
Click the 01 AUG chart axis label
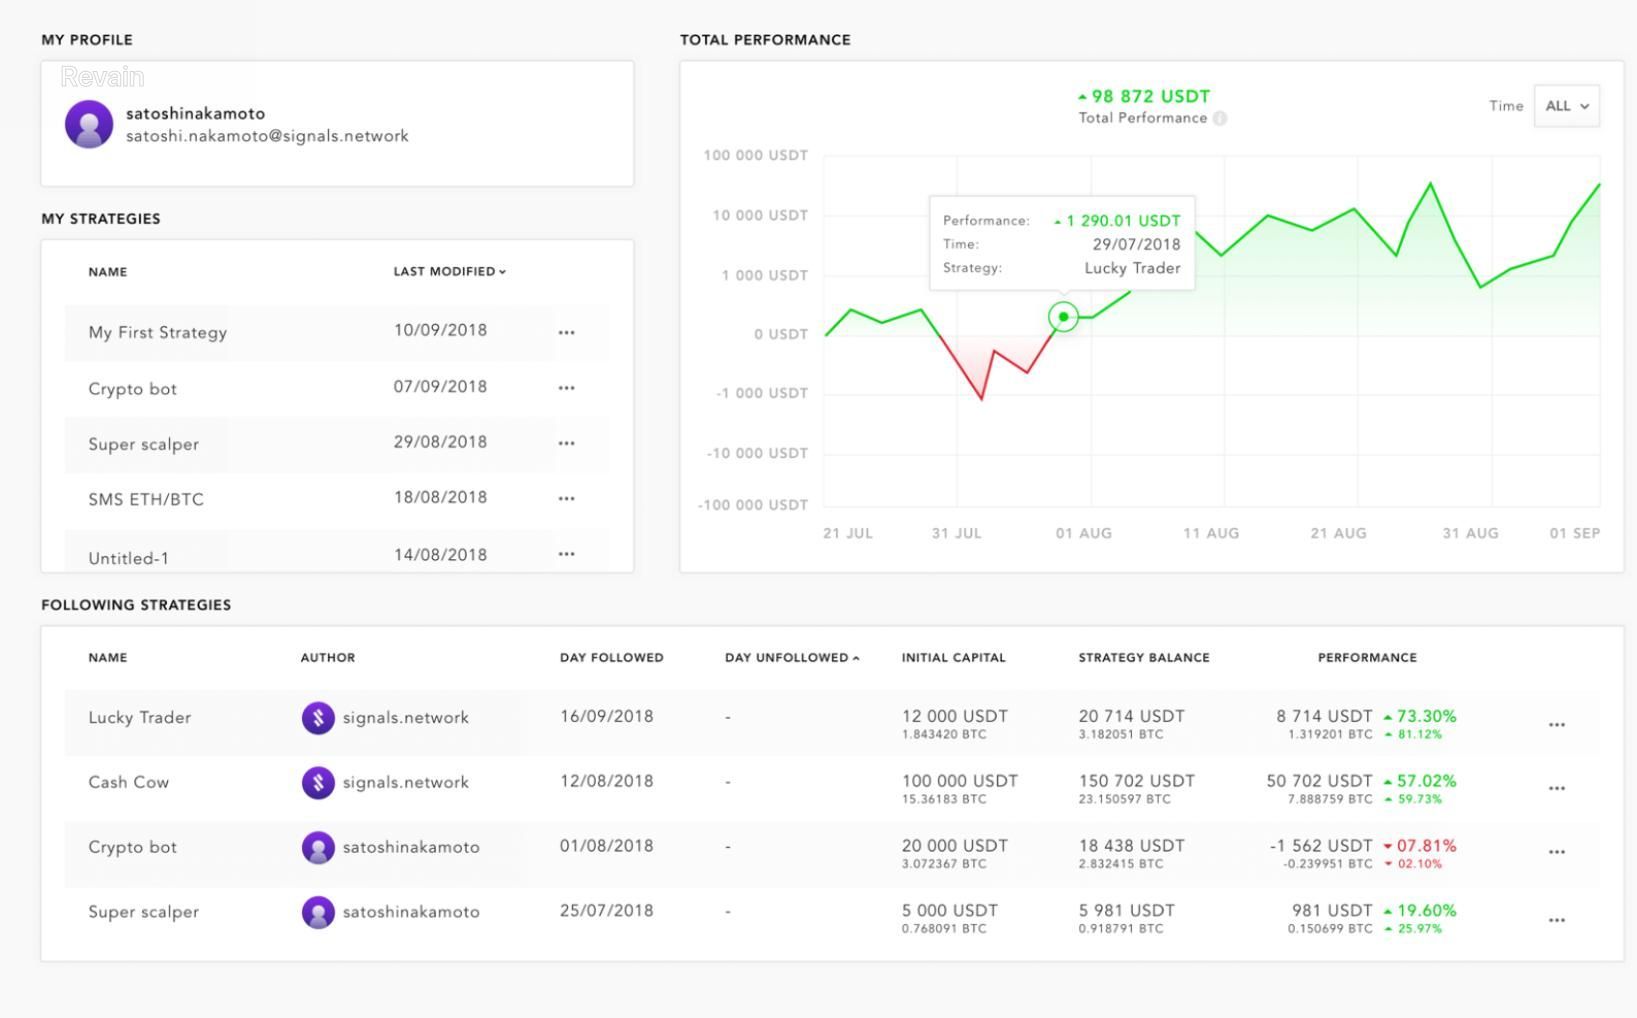coord(1083,533)
